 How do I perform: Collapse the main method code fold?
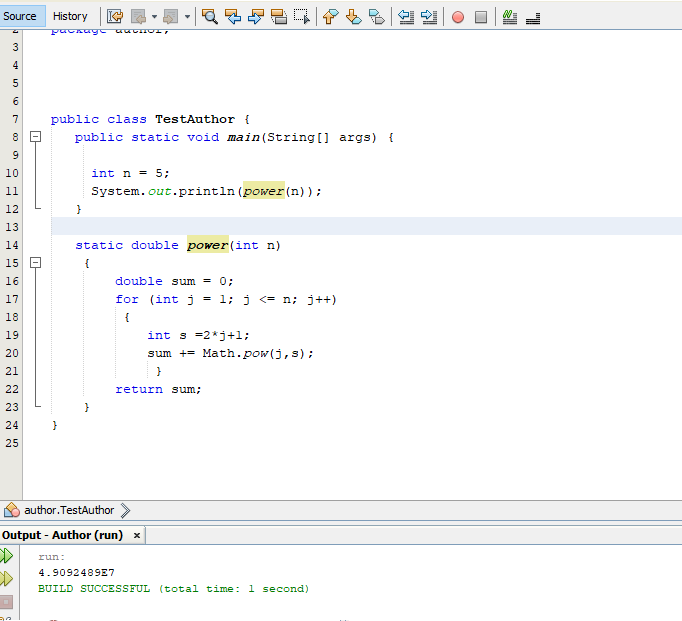click(36, 137)
